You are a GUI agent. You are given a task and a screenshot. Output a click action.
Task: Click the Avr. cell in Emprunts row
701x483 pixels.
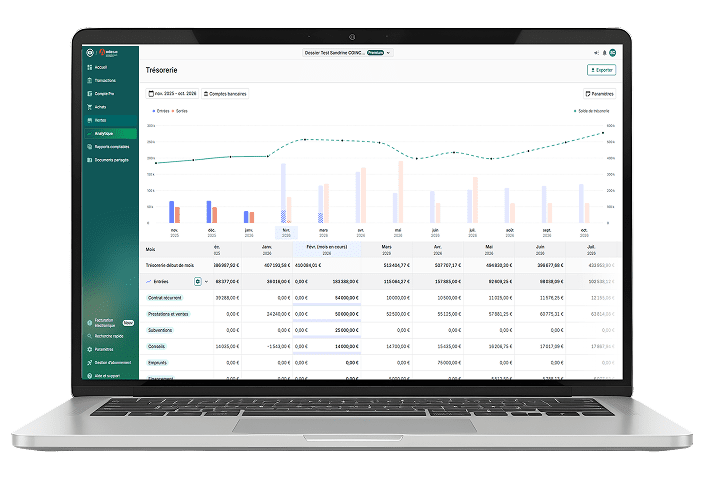(438, 363)
